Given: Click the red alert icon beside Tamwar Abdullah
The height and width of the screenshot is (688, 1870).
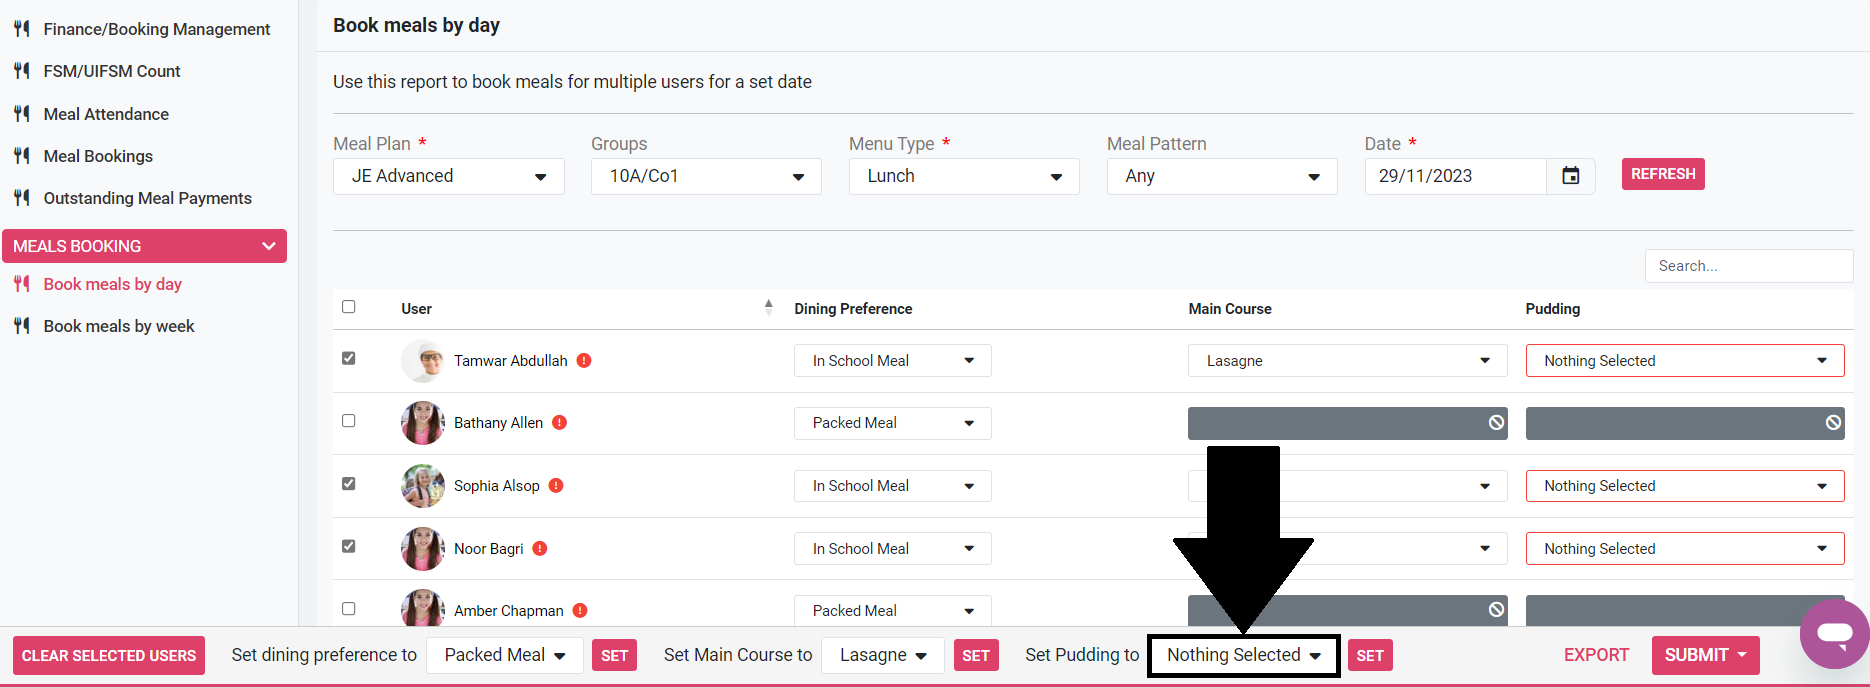Looking at the screenshot, I should [x=584, y=361].
